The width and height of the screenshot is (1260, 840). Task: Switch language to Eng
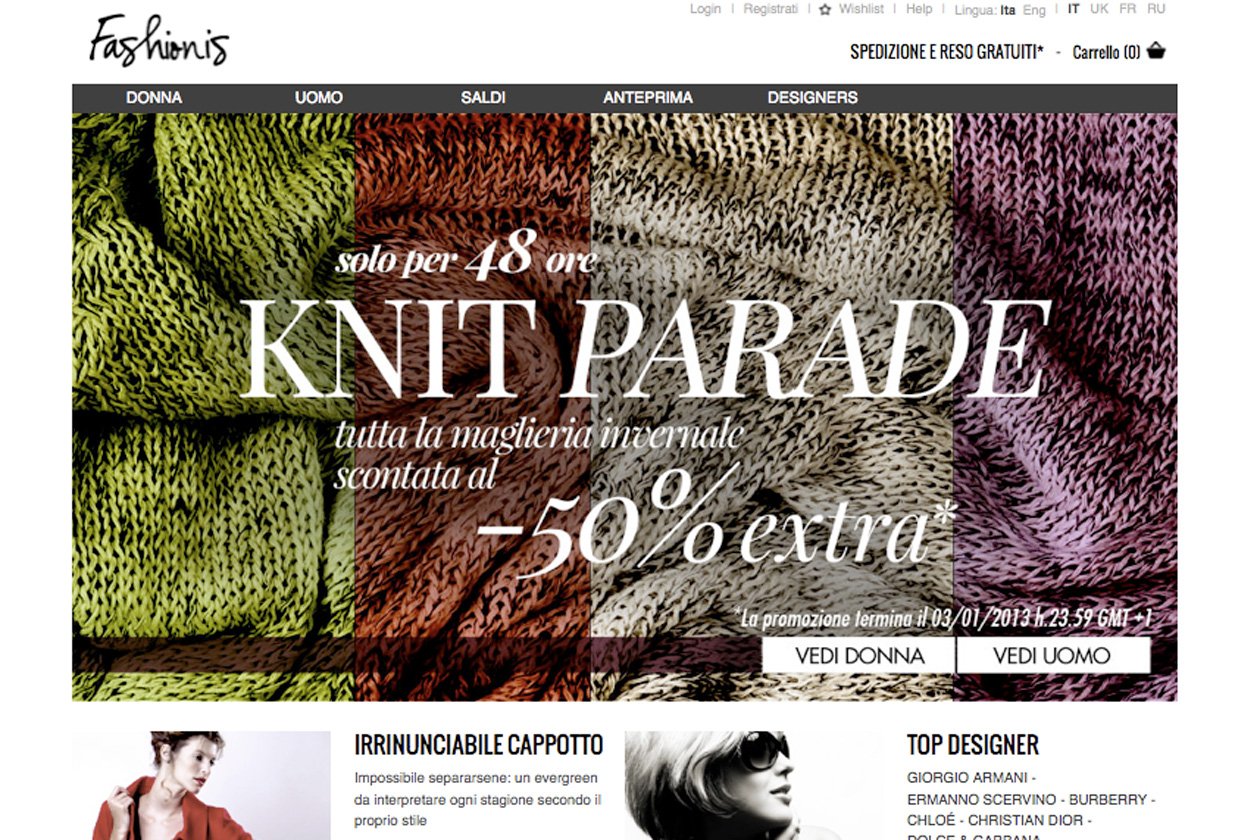coord(1034,10)
